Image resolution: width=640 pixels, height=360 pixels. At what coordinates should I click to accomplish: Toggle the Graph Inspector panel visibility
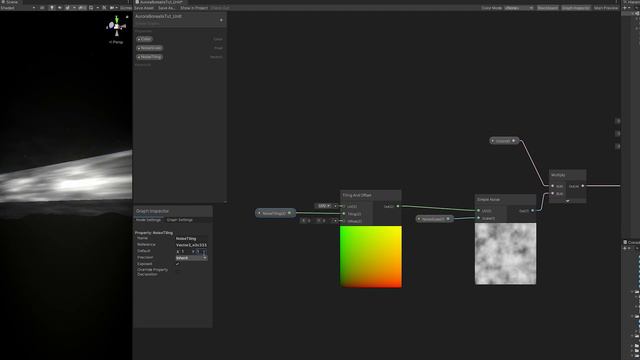[x=576, y=8]
